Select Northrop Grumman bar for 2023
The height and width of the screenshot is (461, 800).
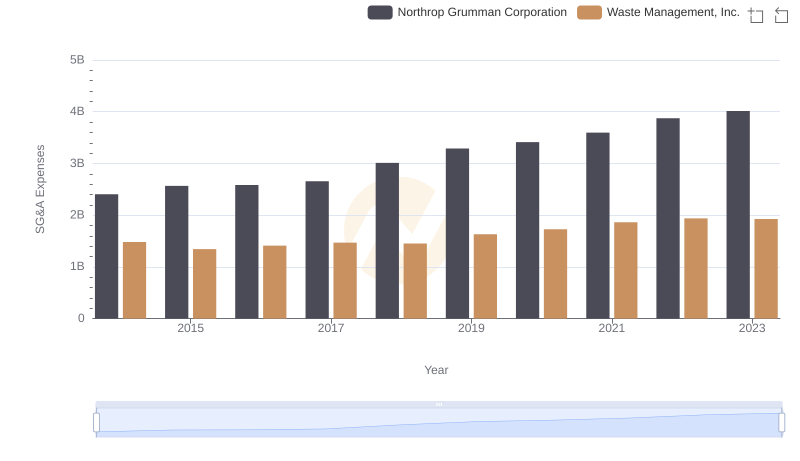[738, 215]
